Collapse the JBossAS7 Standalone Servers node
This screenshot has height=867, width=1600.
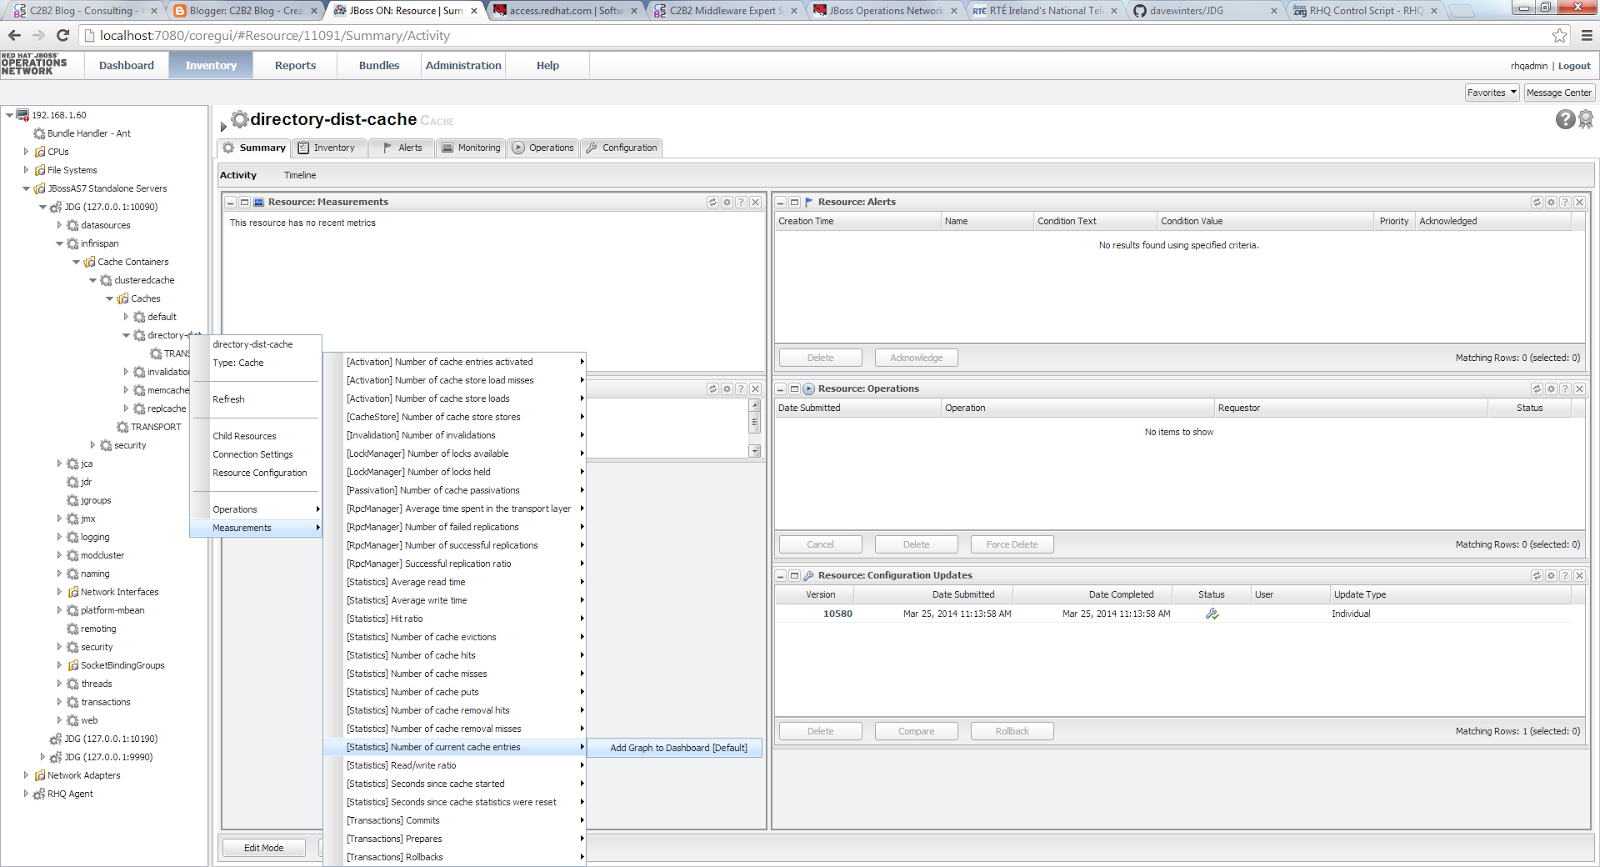coord(27,189)
